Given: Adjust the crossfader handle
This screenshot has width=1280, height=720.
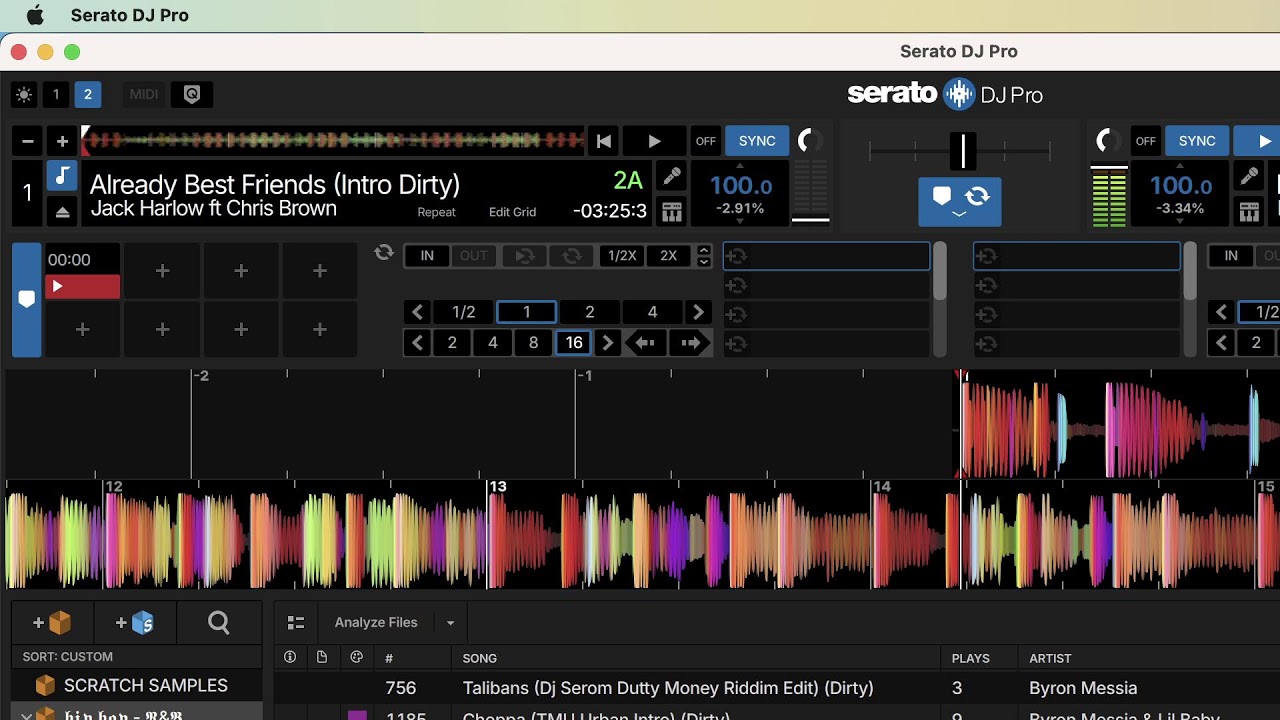Looking at the screenshot, I should point(963,151).
